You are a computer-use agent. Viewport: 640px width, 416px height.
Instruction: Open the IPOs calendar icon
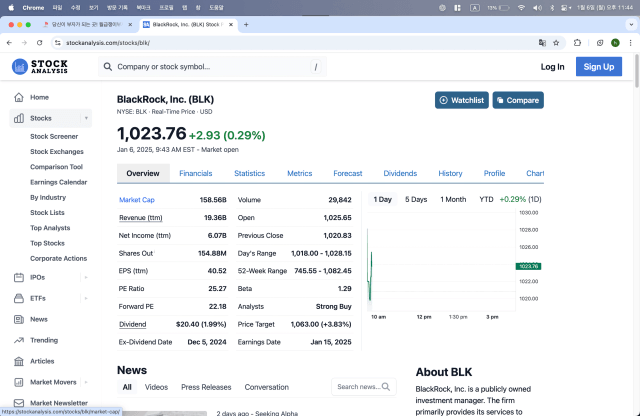[19, 278]
